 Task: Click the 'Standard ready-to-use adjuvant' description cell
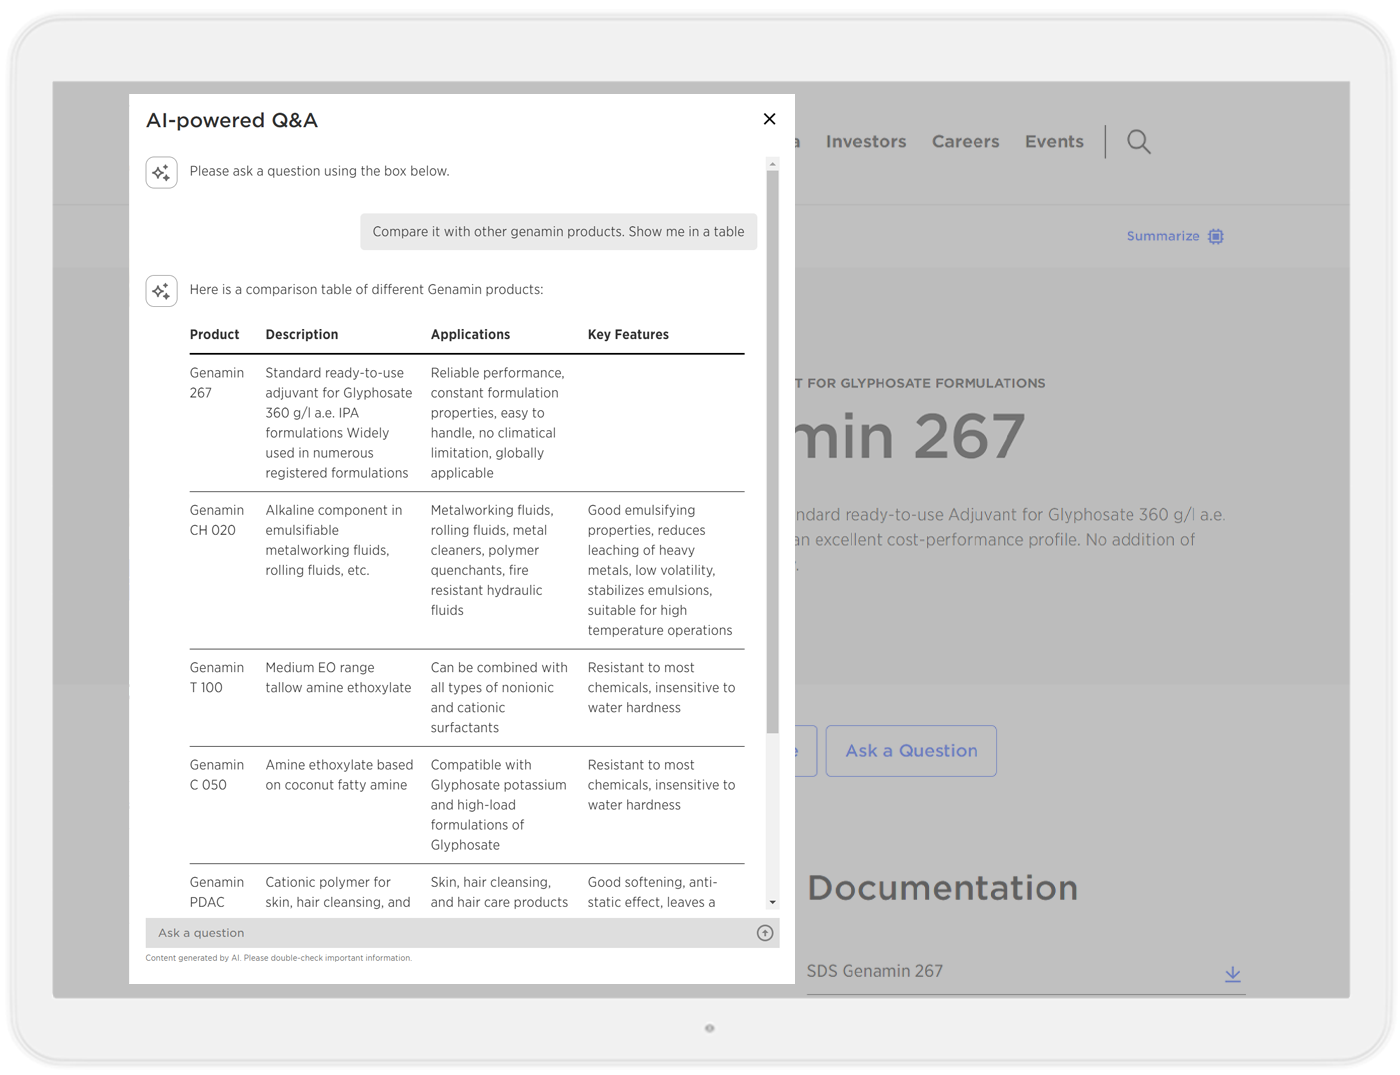click(339, 423)
